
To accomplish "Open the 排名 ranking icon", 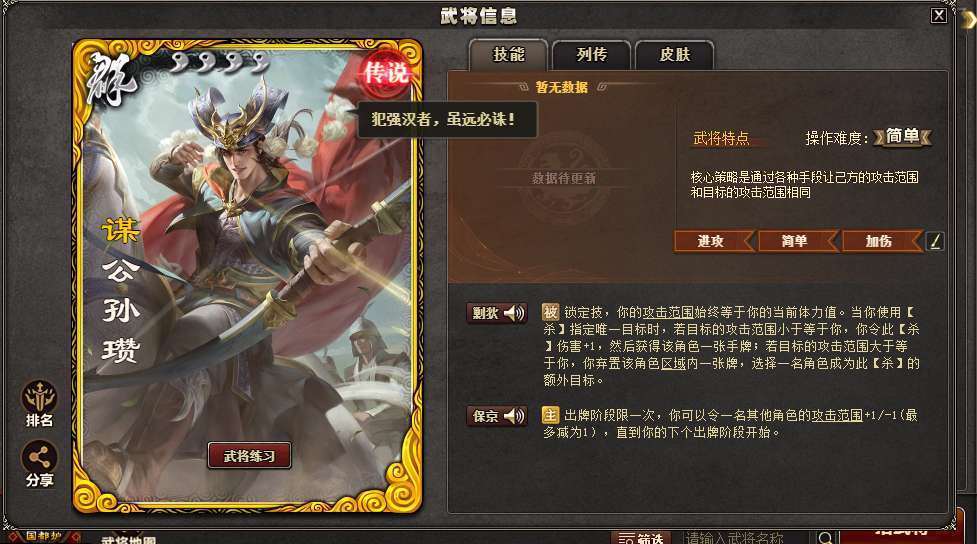I will tap(40, 404).
